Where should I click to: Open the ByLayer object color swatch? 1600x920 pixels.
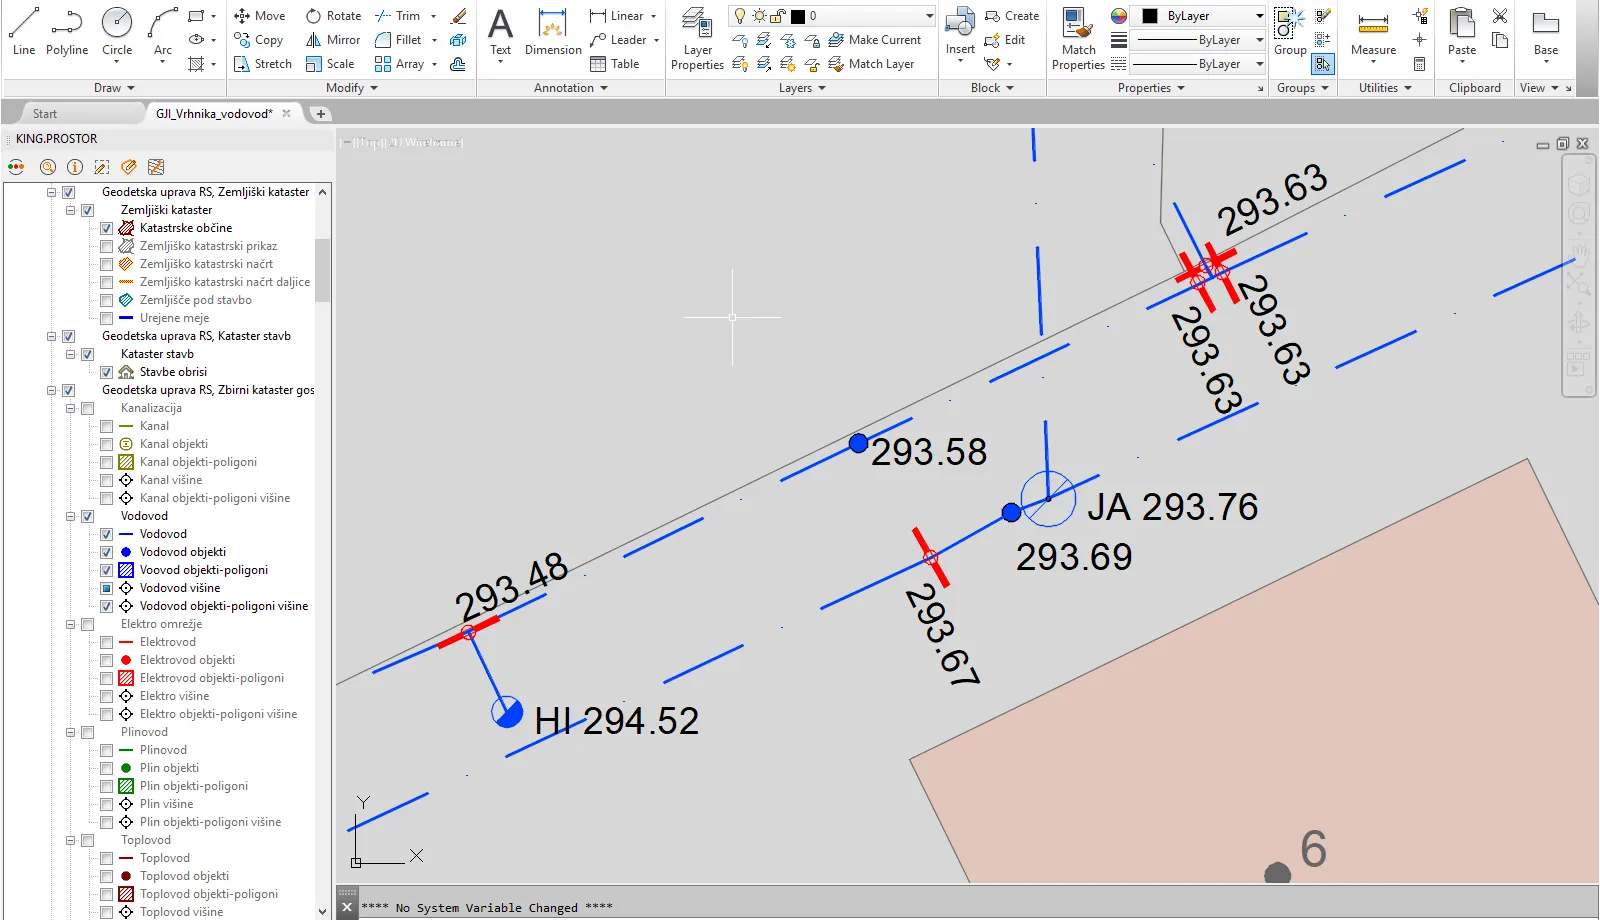tap(1150, 16)
